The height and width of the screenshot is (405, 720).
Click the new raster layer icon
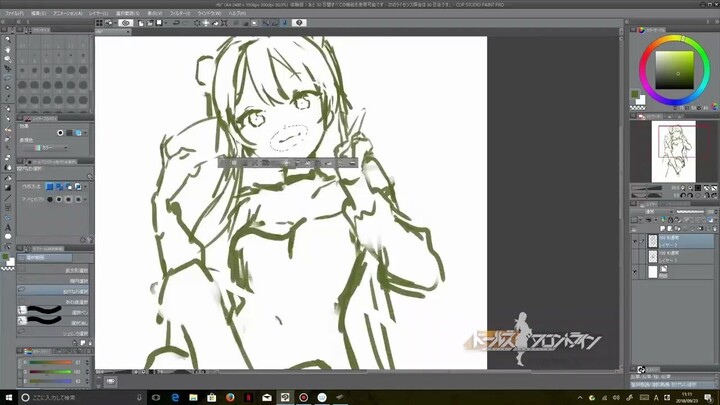(x=663, y=228)
